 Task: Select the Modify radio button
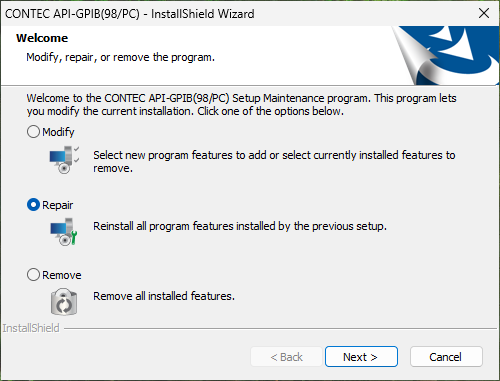(33, 132)
